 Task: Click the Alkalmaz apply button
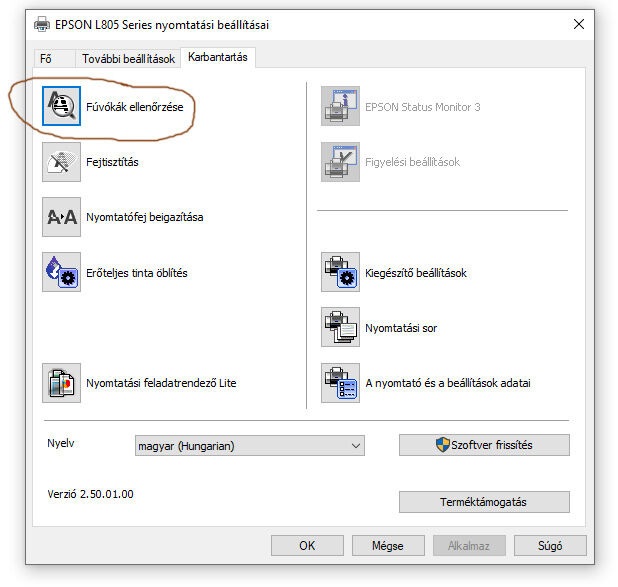pyautogui.click(x=469, y=546)
